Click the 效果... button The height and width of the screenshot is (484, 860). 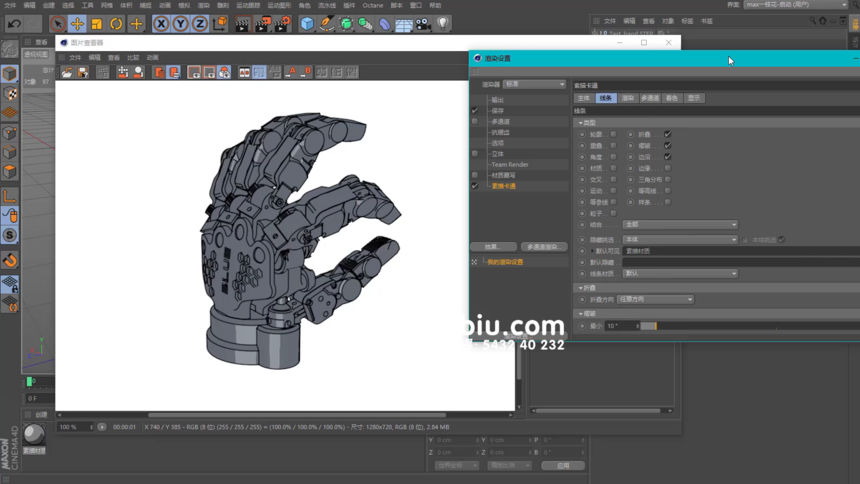click(x=493, y=247)
